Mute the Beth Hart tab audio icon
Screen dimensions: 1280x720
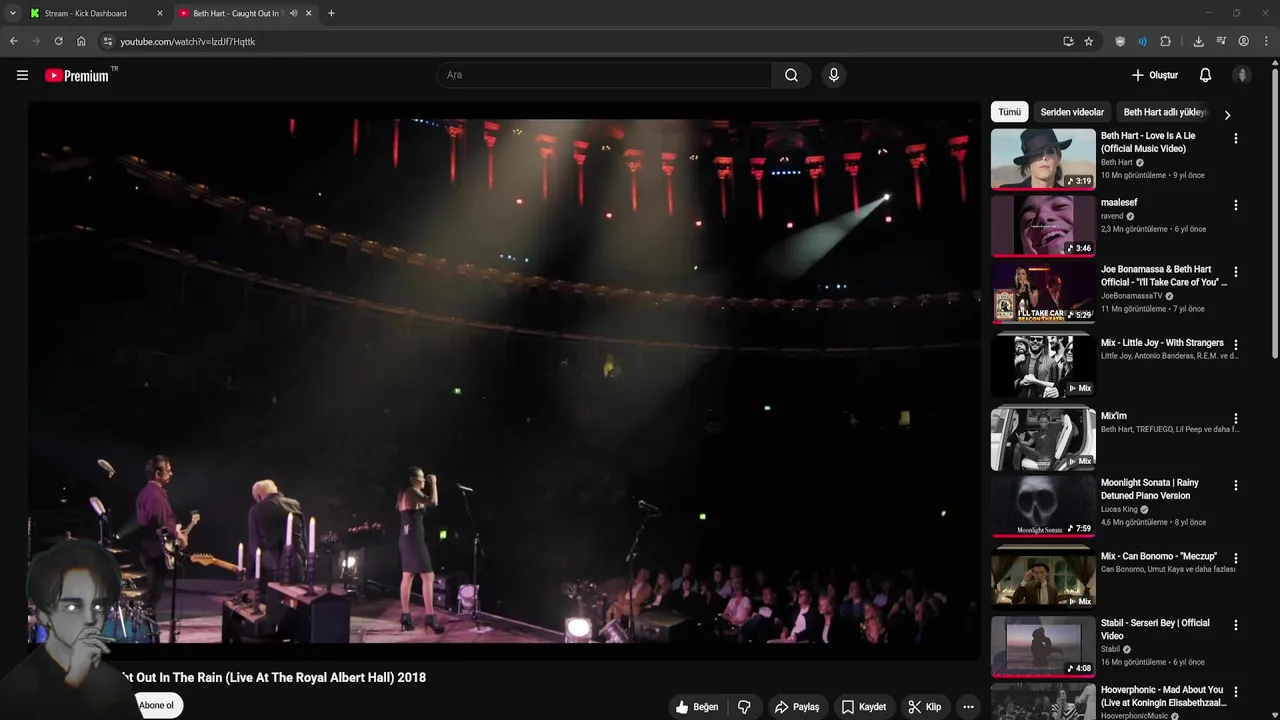pyautogui.click(x=293, y=13)
